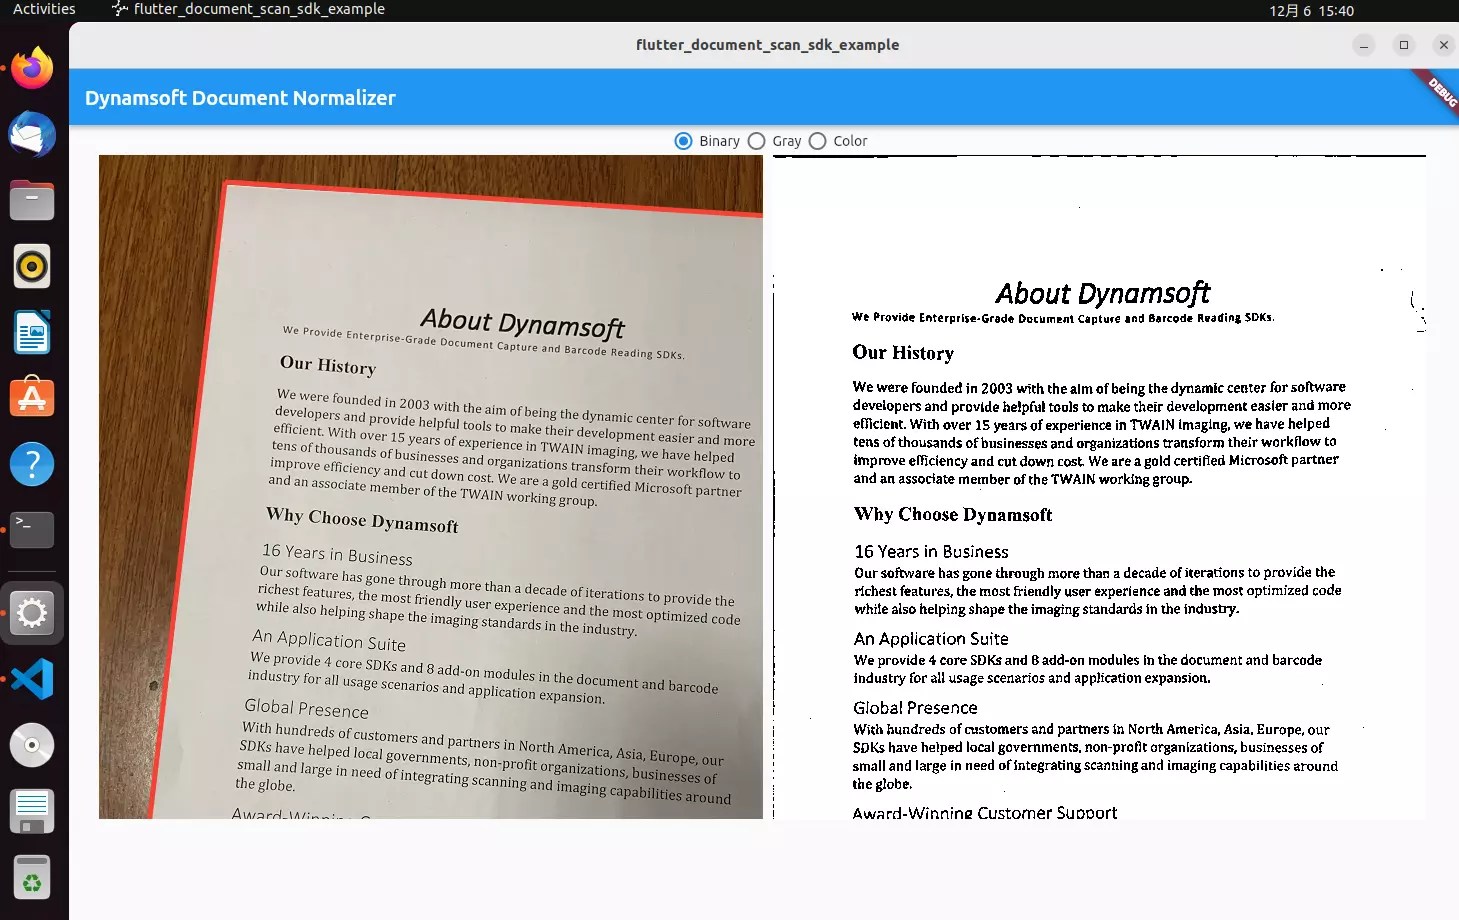Open the Activities overview

tap(43, 9)
